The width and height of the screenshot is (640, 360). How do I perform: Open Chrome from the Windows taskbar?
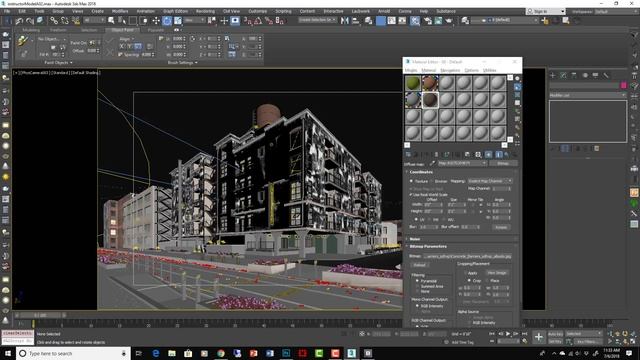coord(221,353)
